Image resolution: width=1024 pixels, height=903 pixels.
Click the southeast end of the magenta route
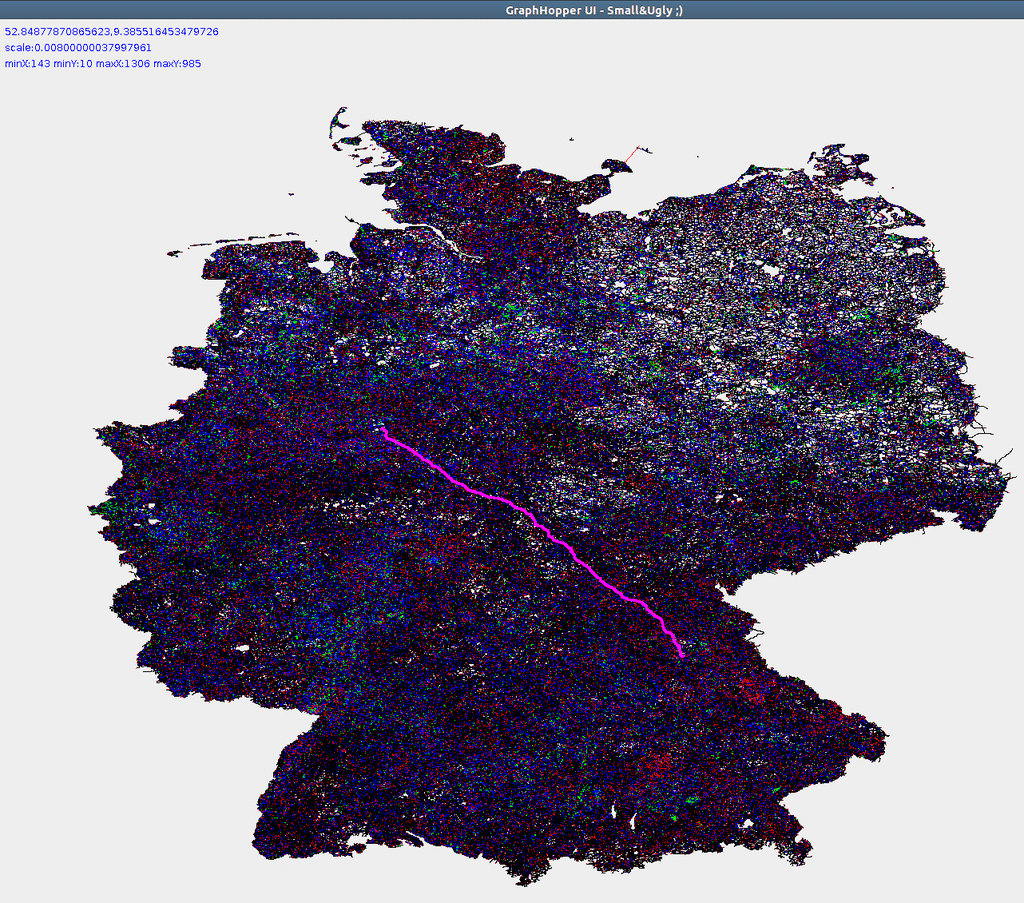tap(681, 655)
